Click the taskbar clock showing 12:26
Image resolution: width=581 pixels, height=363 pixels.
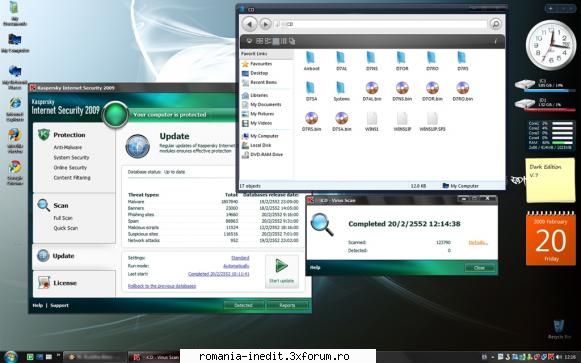point(571,357)
